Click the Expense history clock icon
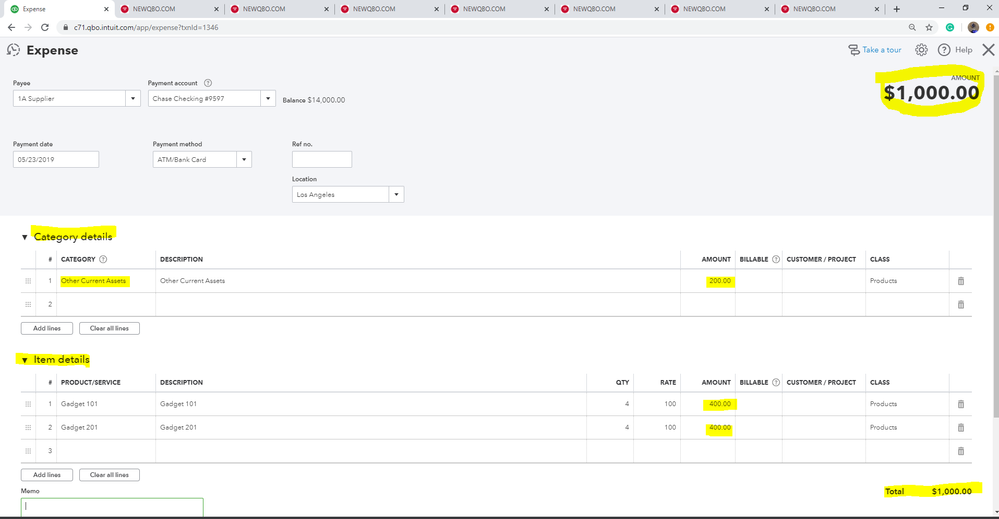This screenshot has width=999, height=519. point(13,50)
